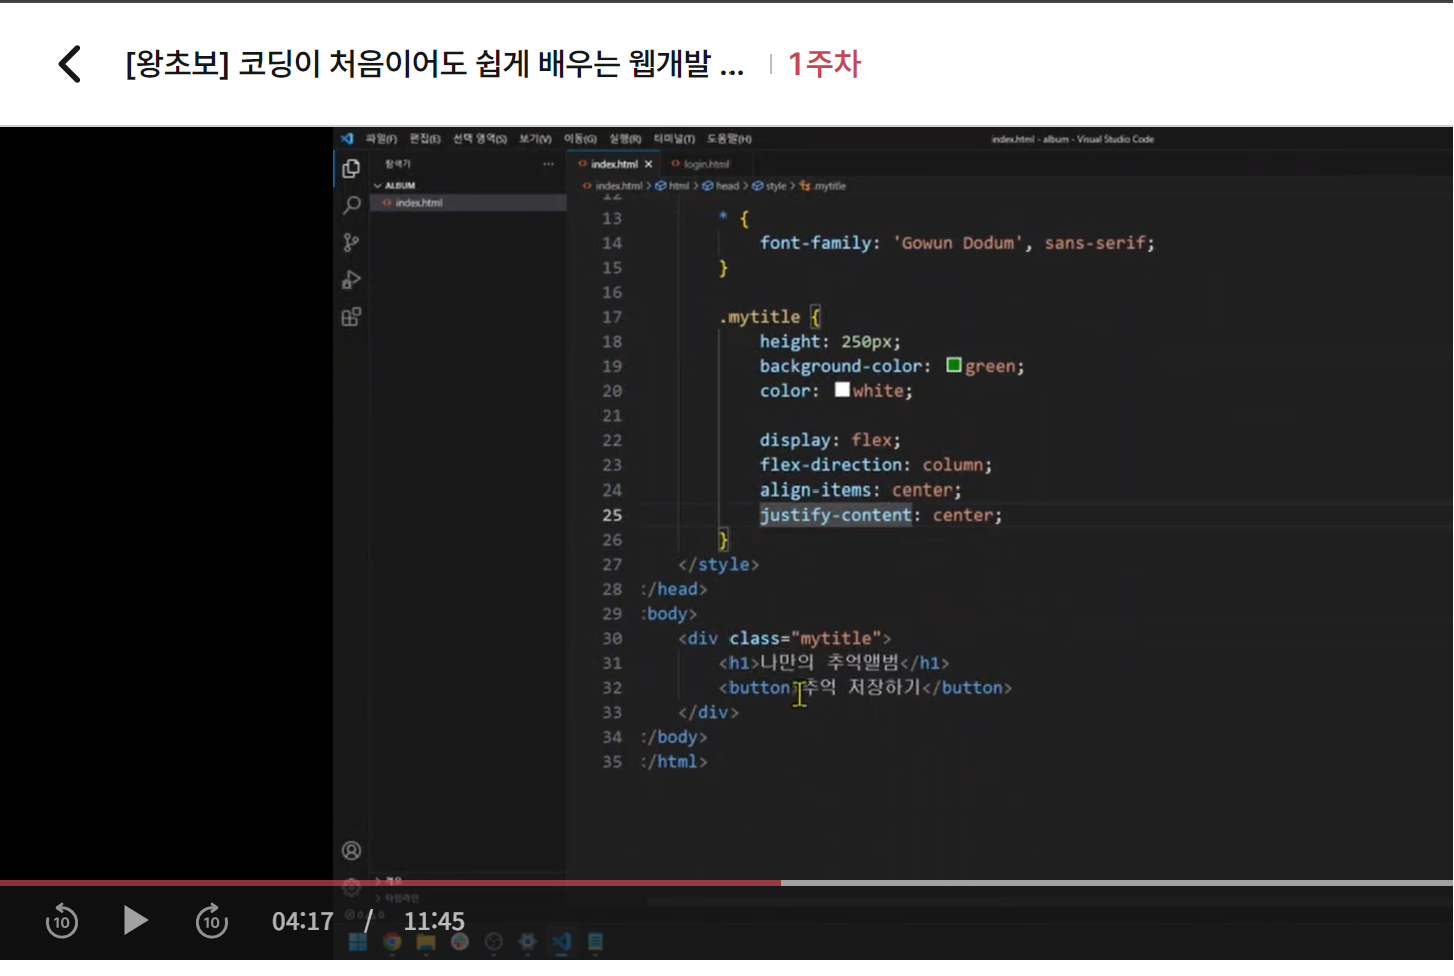Play the lecture video

pyautogui.click(x=135, y=920)
